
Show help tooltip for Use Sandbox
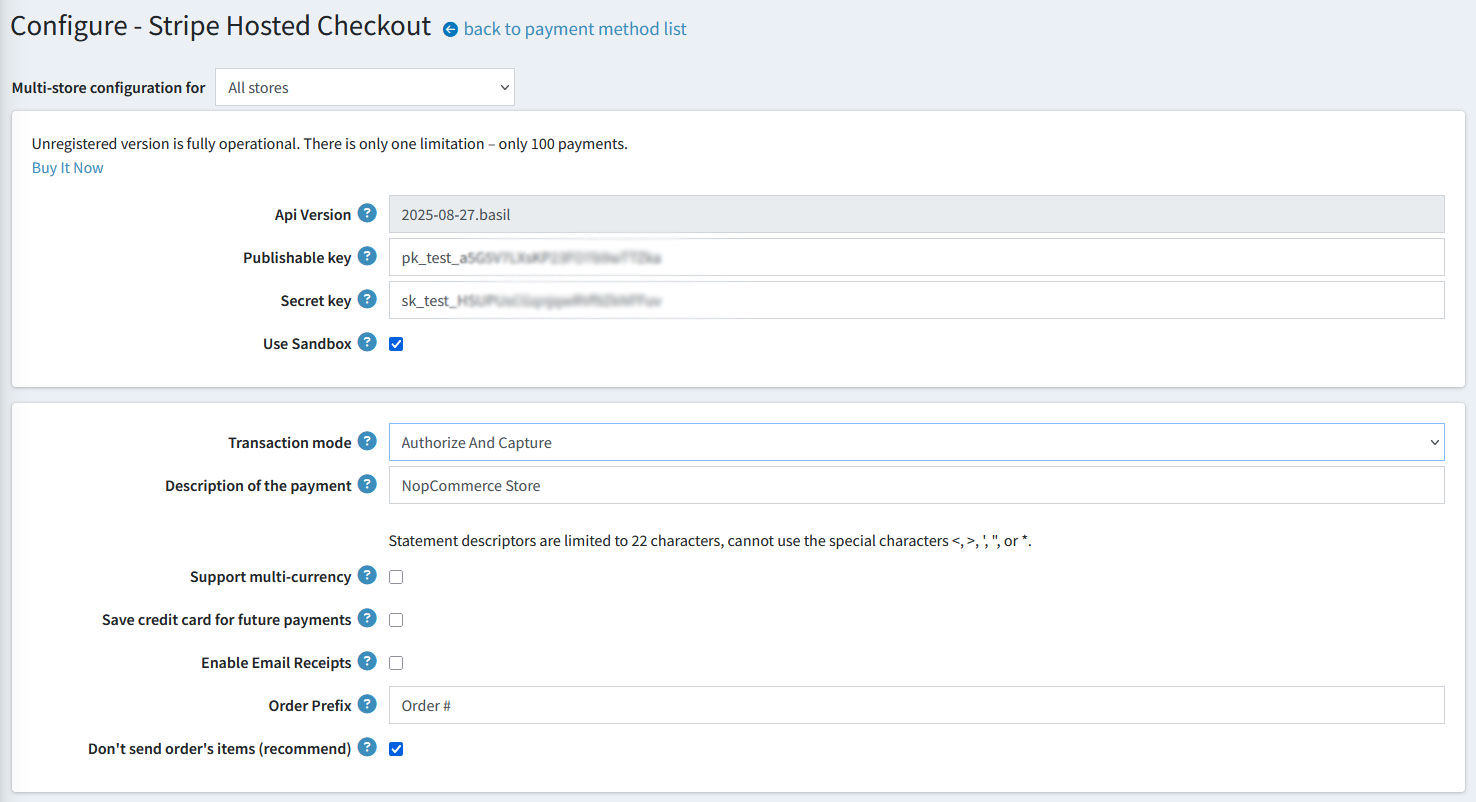367,342
